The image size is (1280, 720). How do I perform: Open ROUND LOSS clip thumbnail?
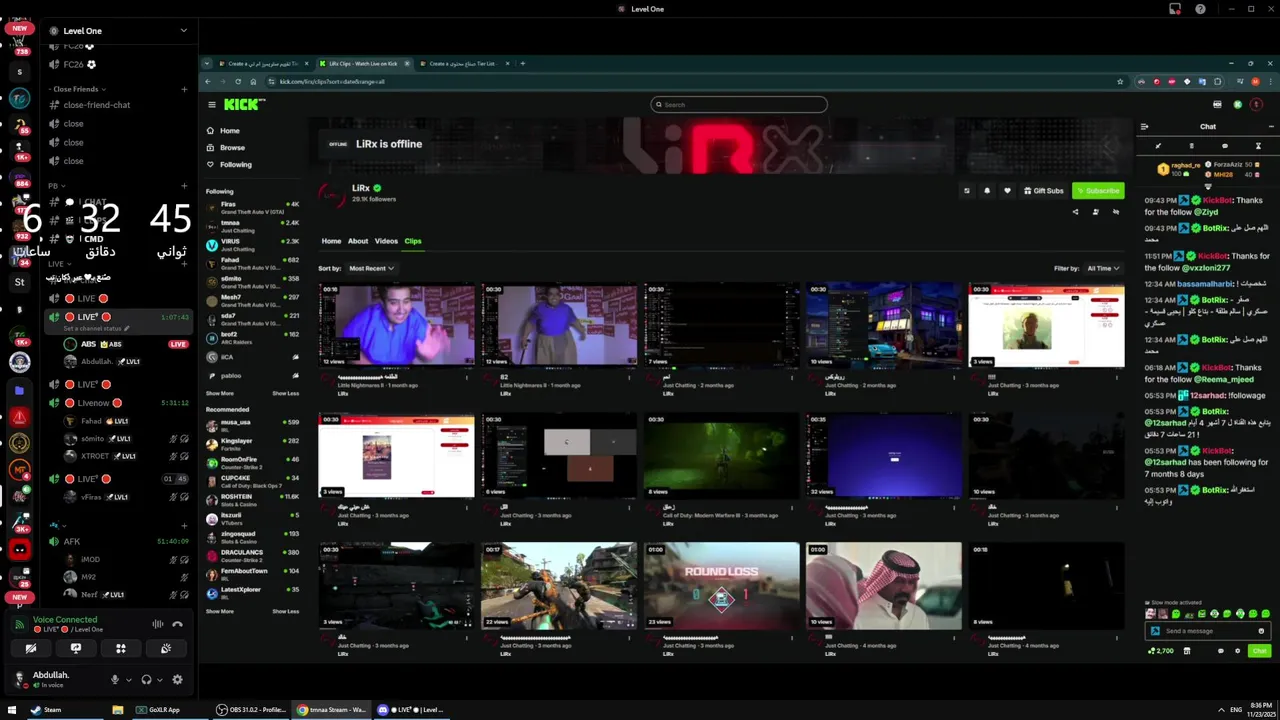[721, 585]
